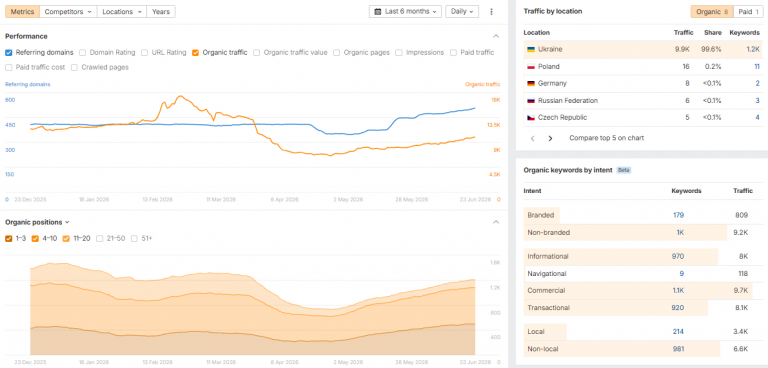Uncheck the Referring domains checkbox
The width and height of the screenshot is (768, 368).
pos(8,52)
